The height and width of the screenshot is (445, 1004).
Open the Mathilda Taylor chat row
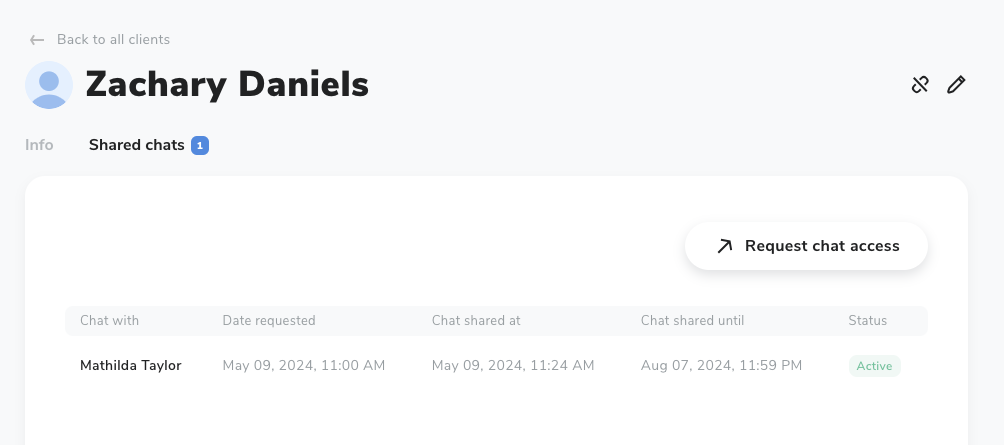click(x=496, y=366)
